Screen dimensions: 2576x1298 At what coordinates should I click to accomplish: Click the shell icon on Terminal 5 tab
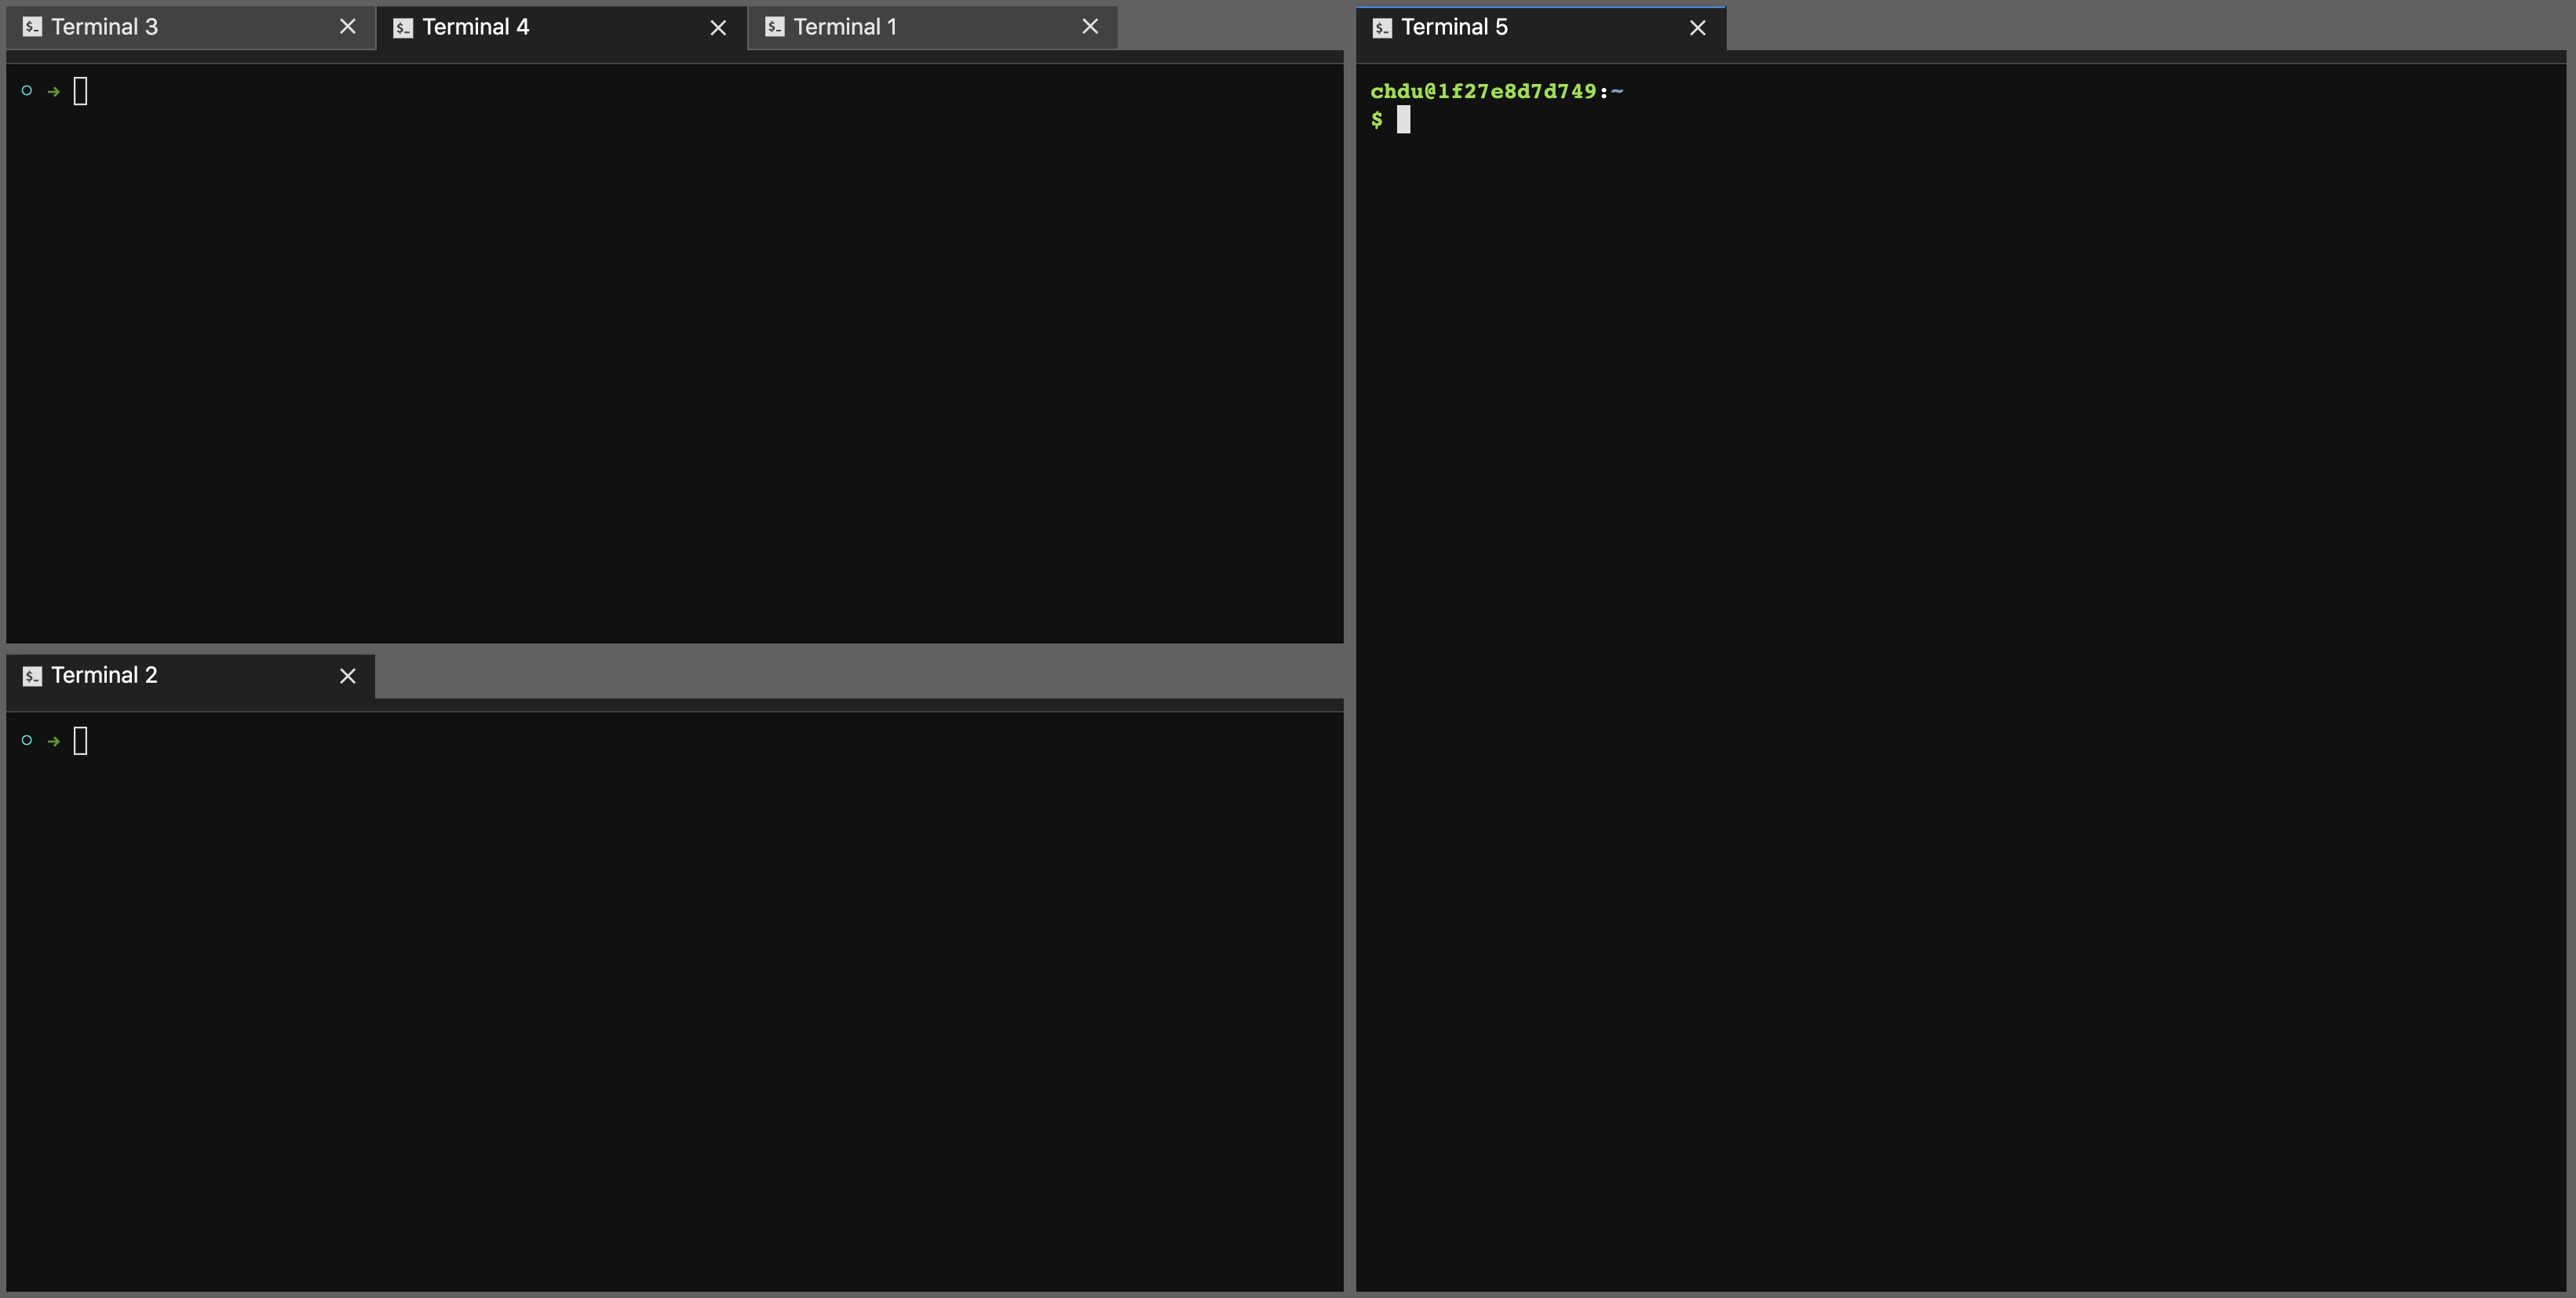pos(1382,27)
